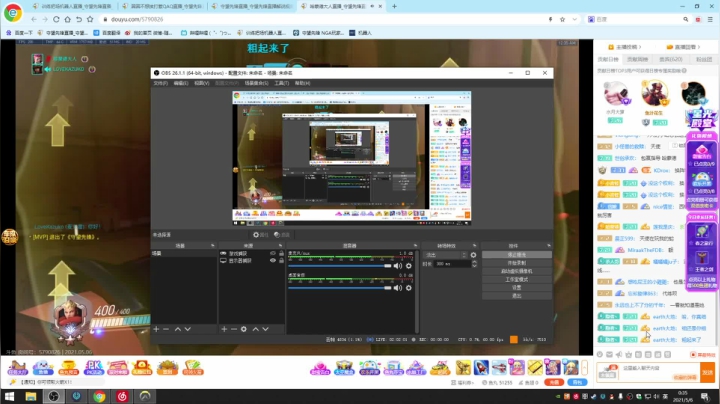720x404 pixels.
Task: Open the Windows Start menu
Action: [x=9, y=396]
